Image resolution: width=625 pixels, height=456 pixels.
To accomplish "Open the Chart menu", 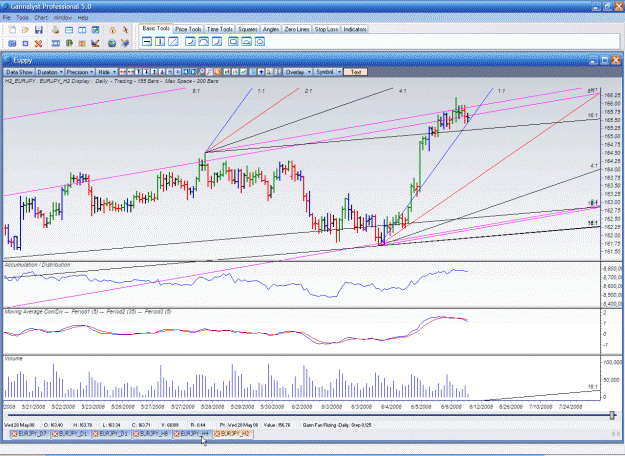I will point(41,18).
